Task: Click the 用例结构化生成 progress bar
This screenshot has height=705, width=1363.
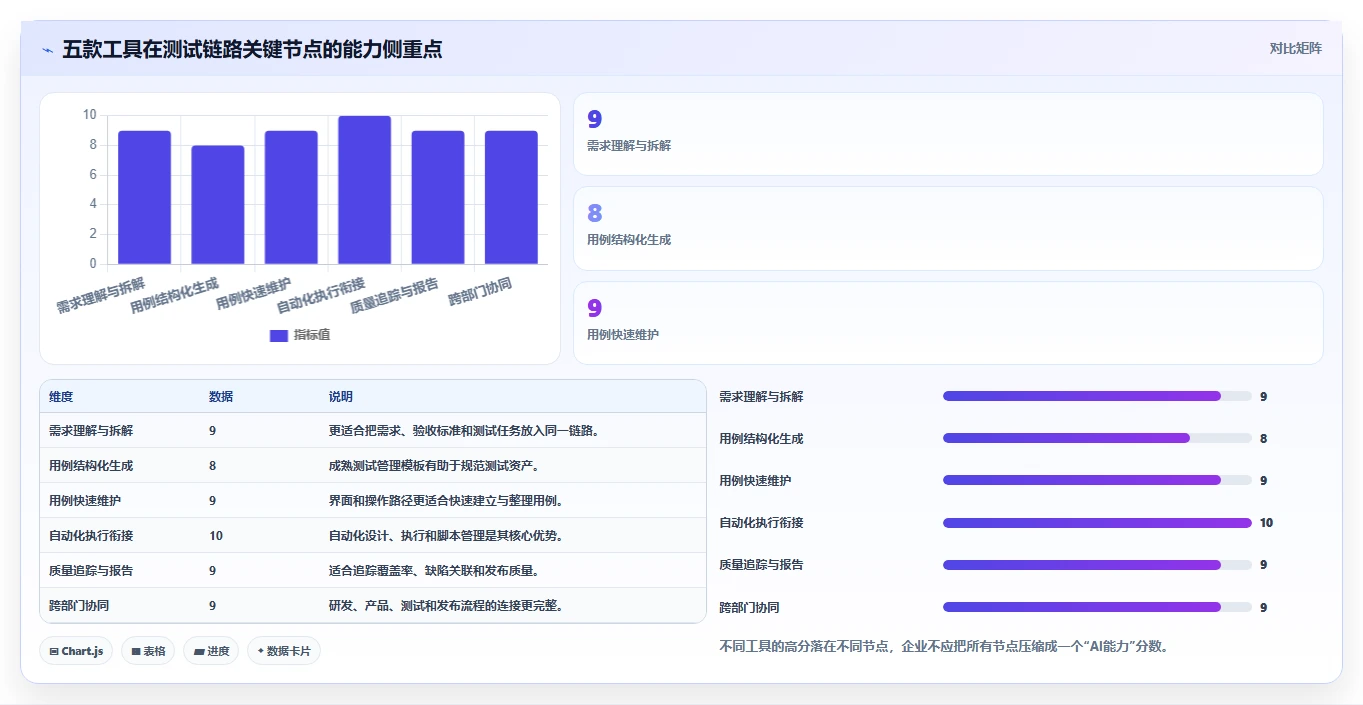Action: 1097,438
